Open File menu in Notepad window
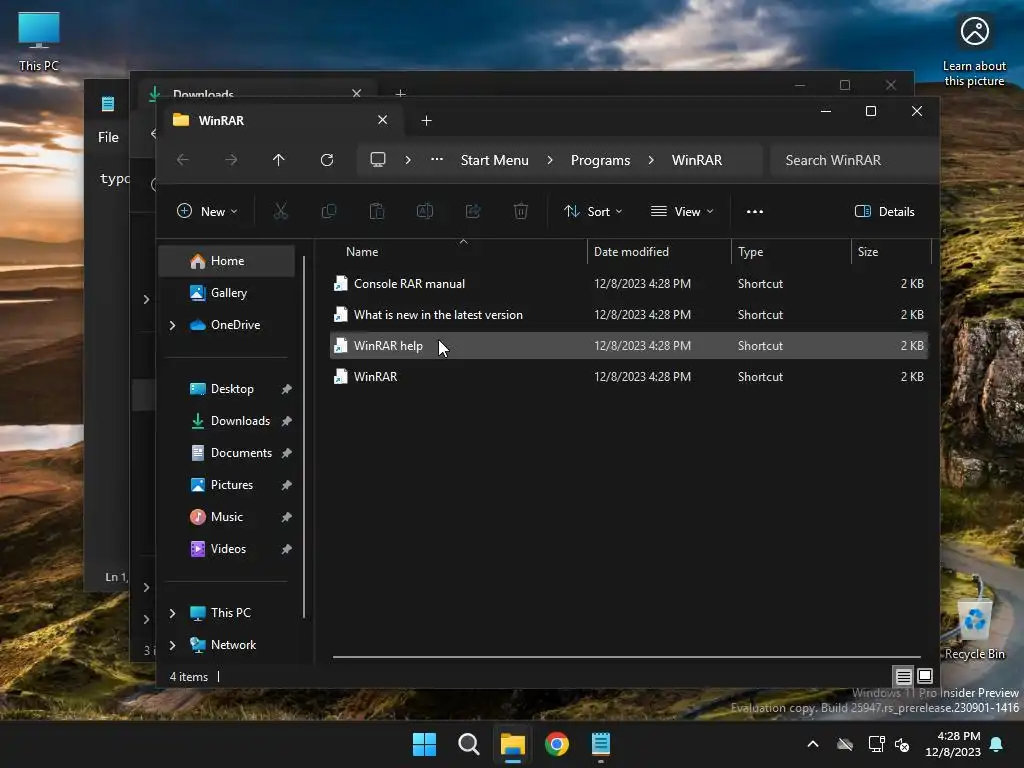The width and height of the screenshot is (1024, 768). tap(108, 137)
